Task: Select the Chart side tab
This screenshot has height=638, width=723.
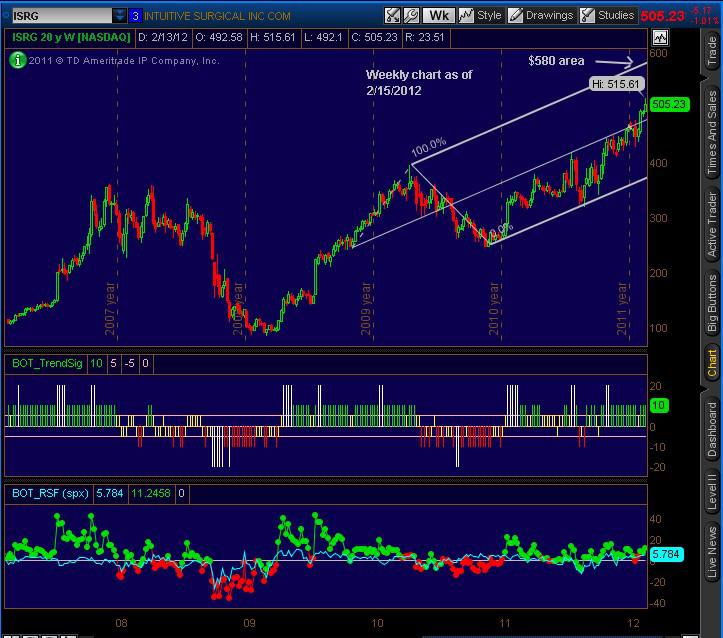Action: (712, 363)
